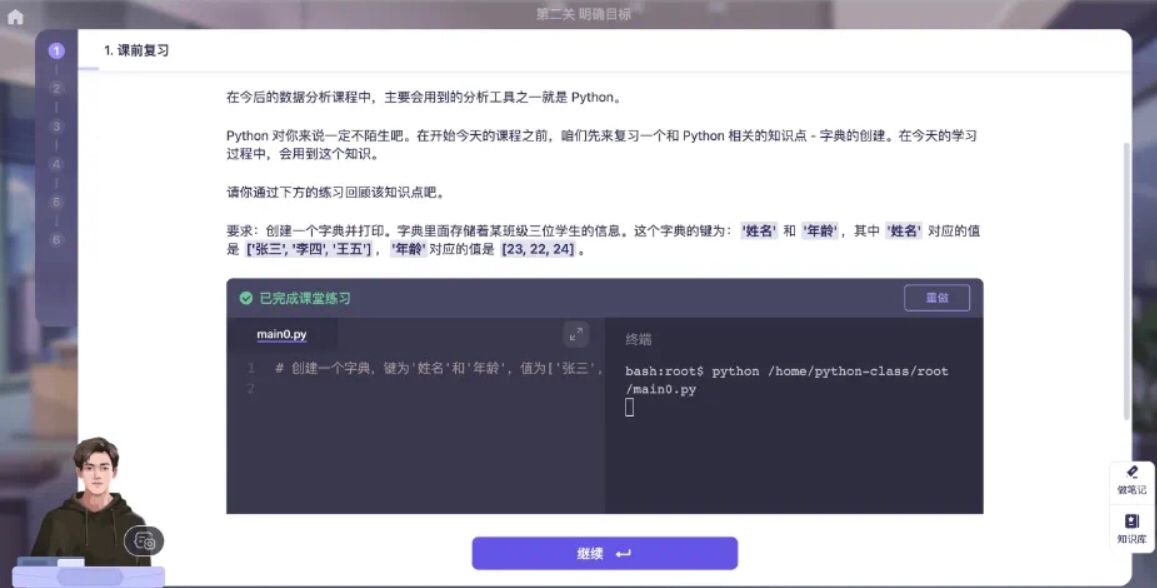Select the camera icon beside the avatar
This screenshot has height=588, width=1157.
pos(144,541)
